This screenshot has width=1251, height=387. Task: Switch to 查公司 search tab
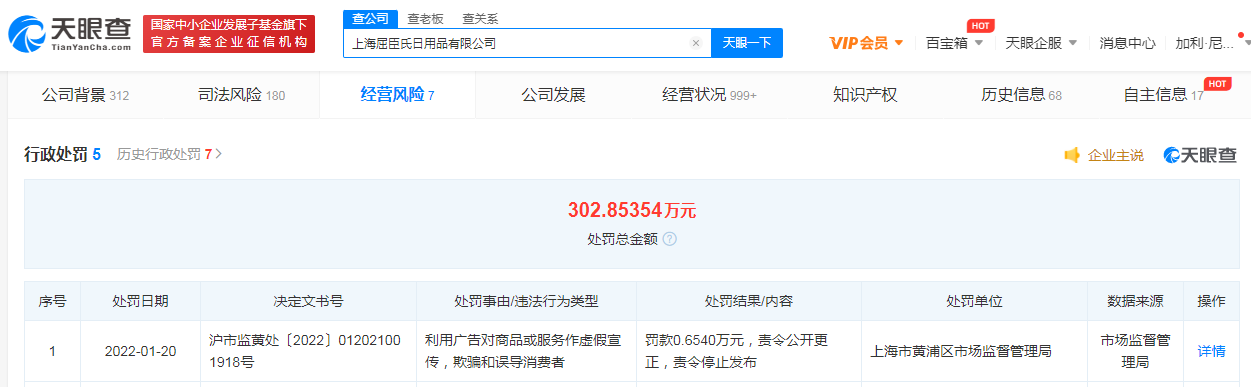coord(370,18)
